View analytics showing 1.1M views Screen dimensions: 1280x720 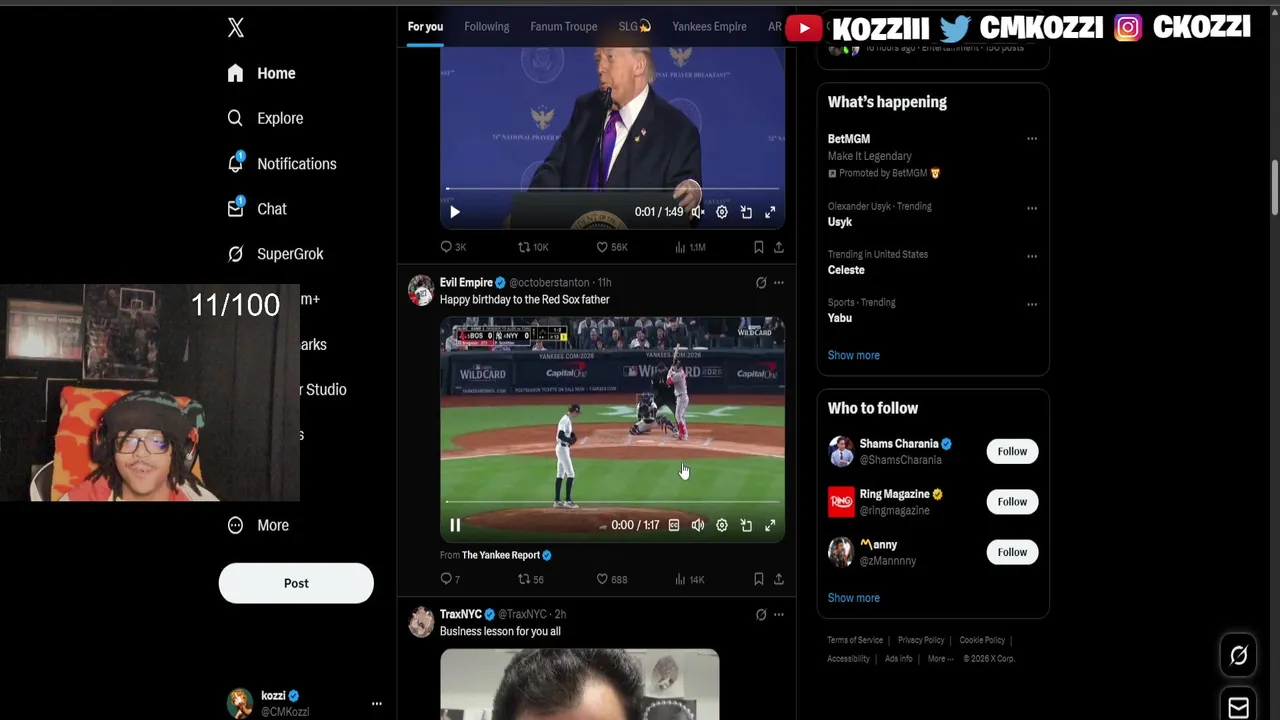tap(690, 247)
